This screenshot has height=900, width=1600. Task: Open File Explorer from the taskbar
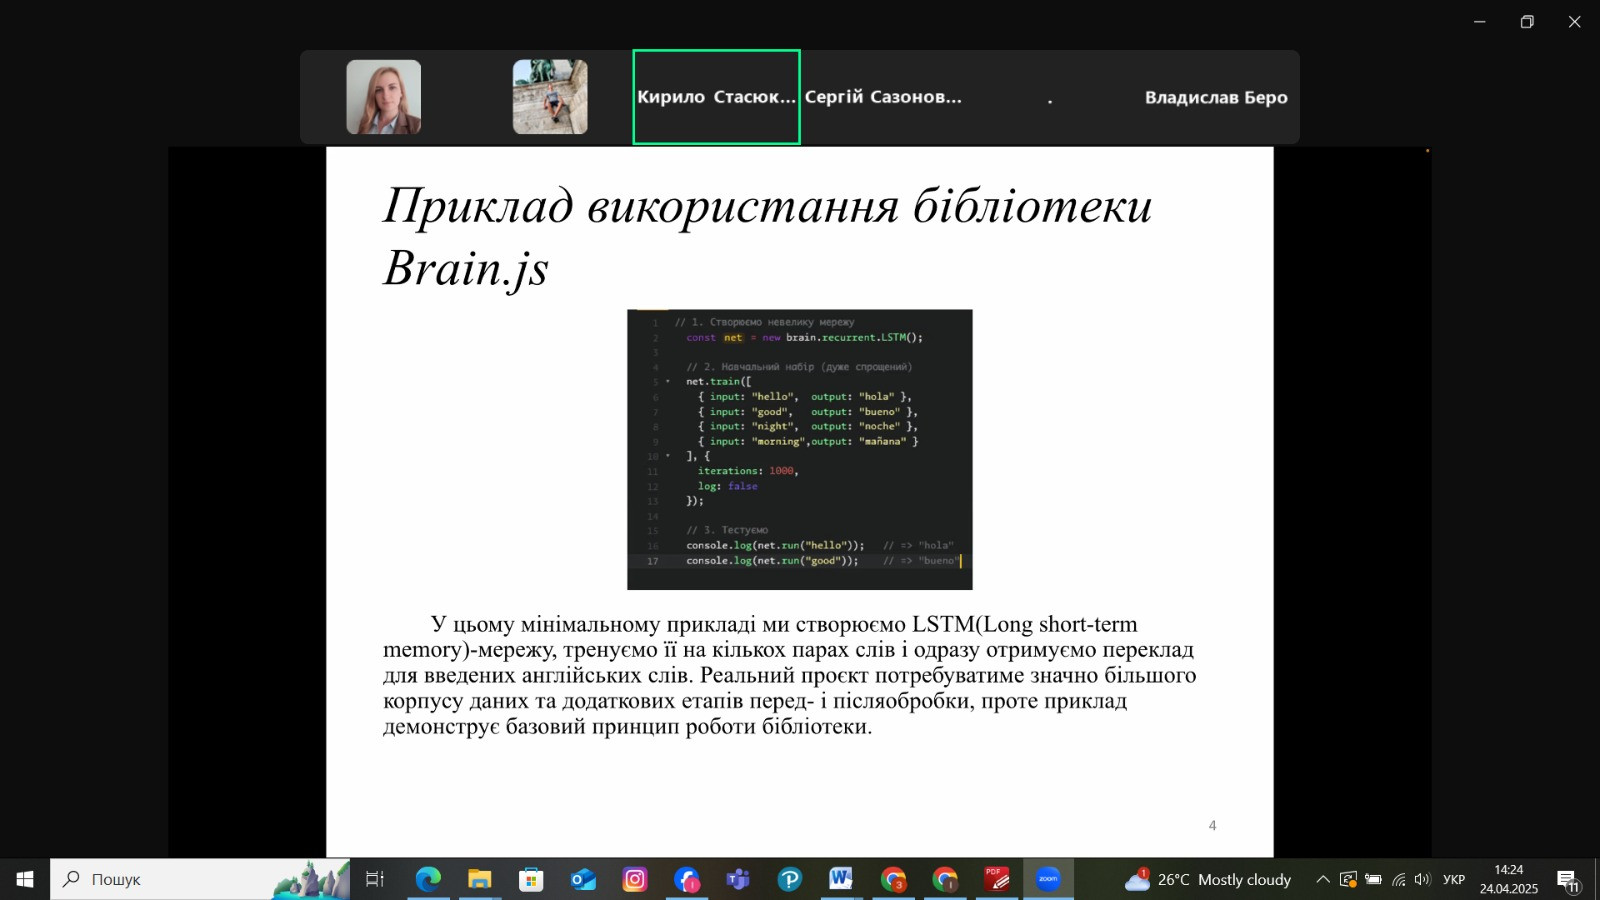pyautogui.click(x=480, y=879)
